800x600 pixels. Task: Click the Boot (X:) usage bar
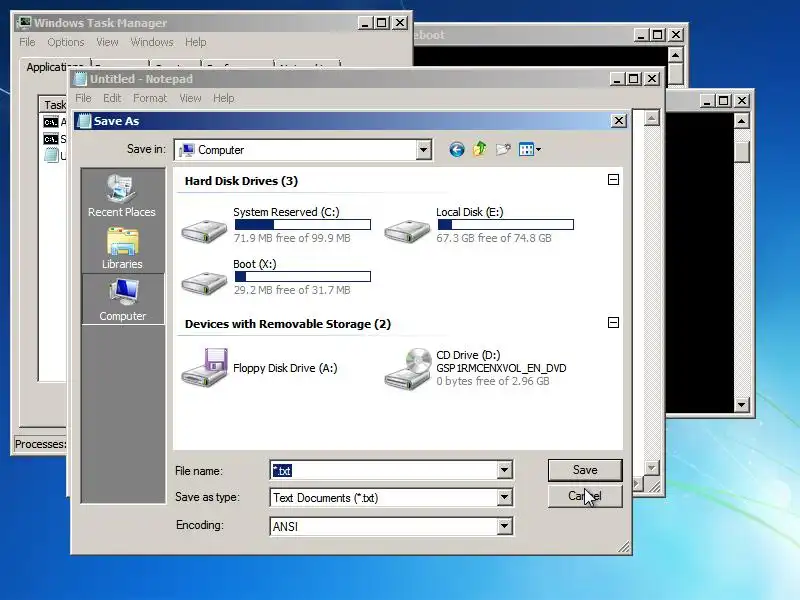[303, 277]
